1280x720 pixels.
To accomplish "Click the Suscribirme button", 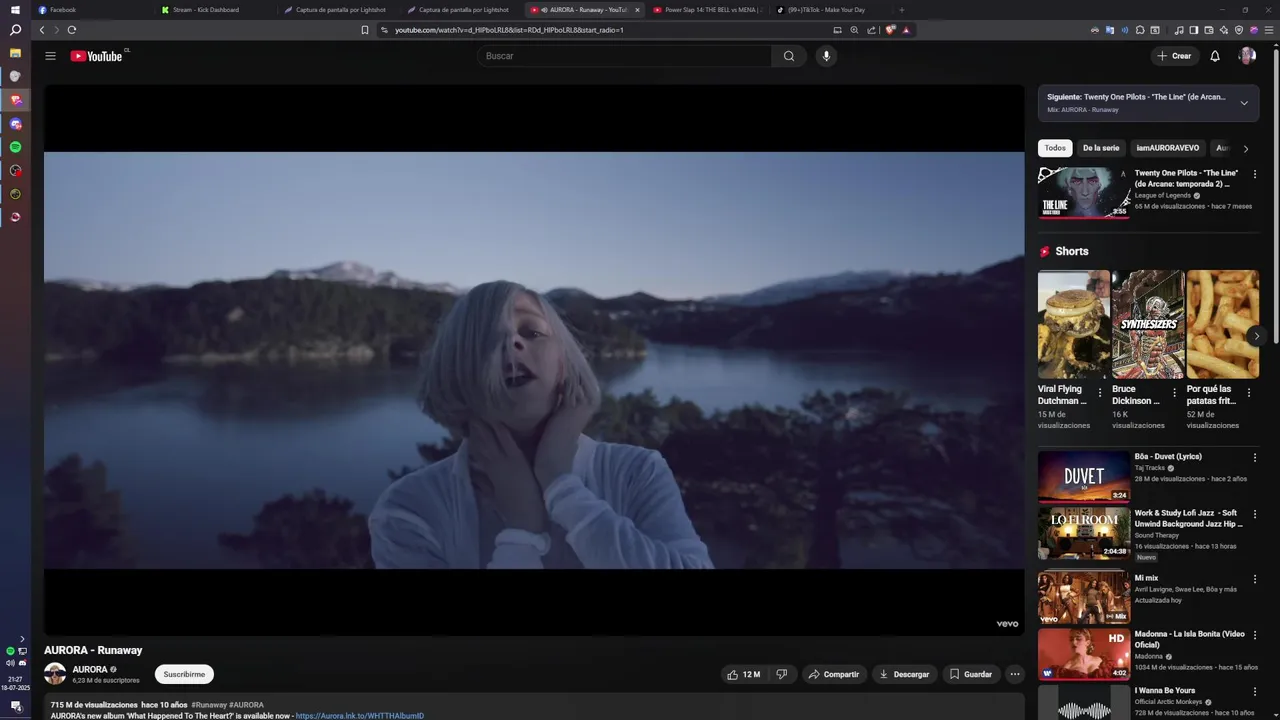I will click(184, 674).
